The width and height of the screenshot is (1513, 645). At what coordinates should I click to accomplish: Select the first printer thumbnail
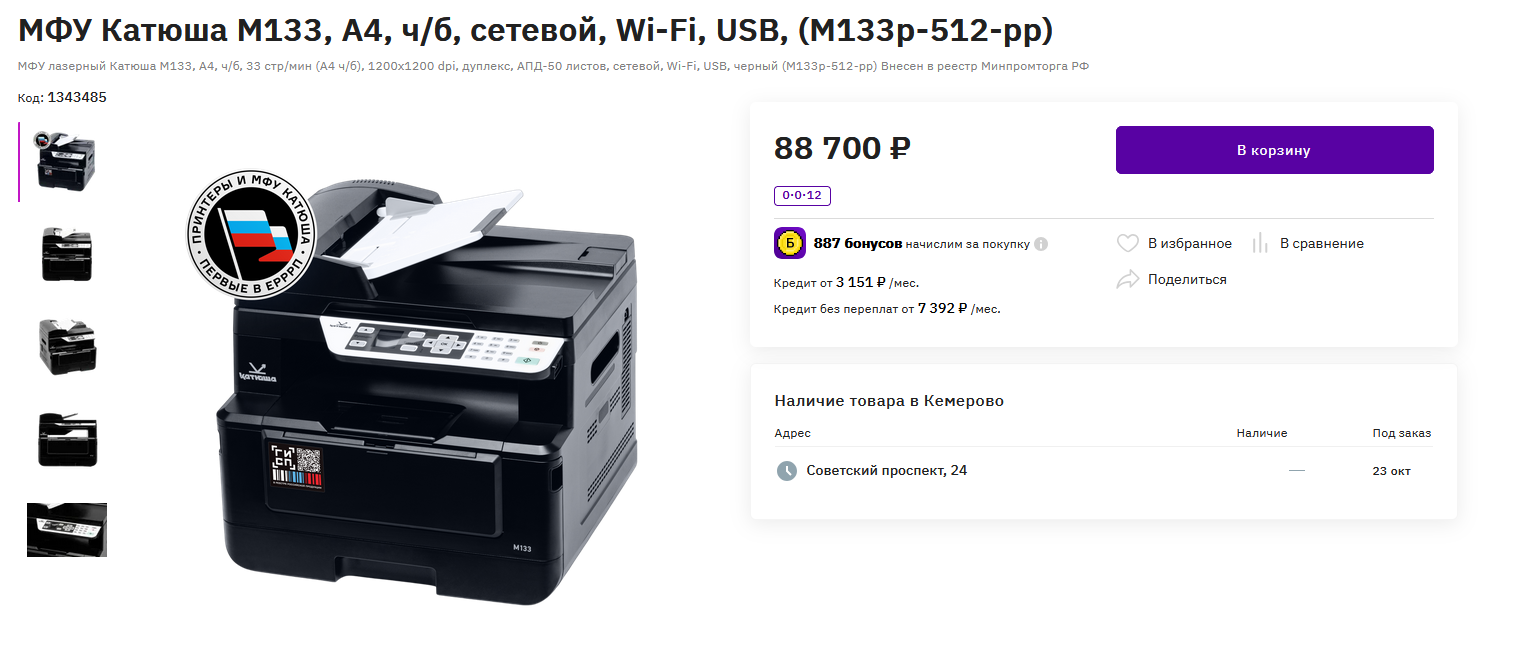point(66,162)
